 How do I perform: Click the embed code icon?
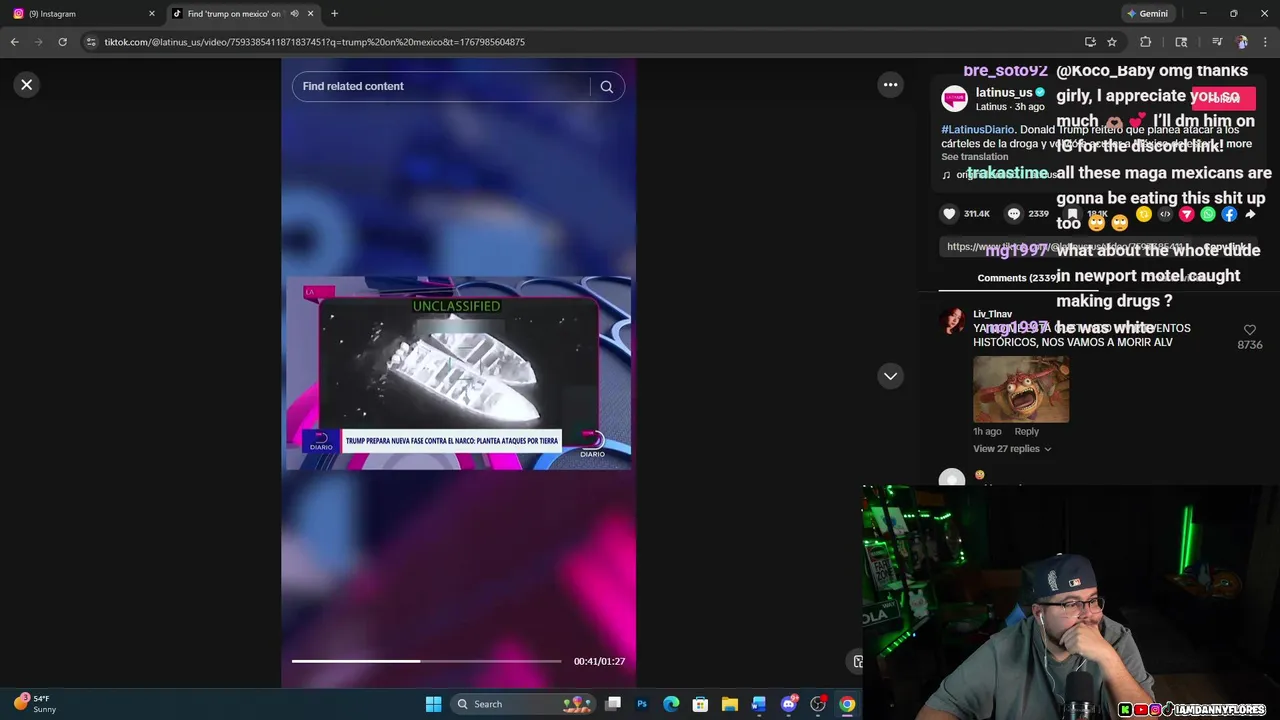click(1165, 214)
